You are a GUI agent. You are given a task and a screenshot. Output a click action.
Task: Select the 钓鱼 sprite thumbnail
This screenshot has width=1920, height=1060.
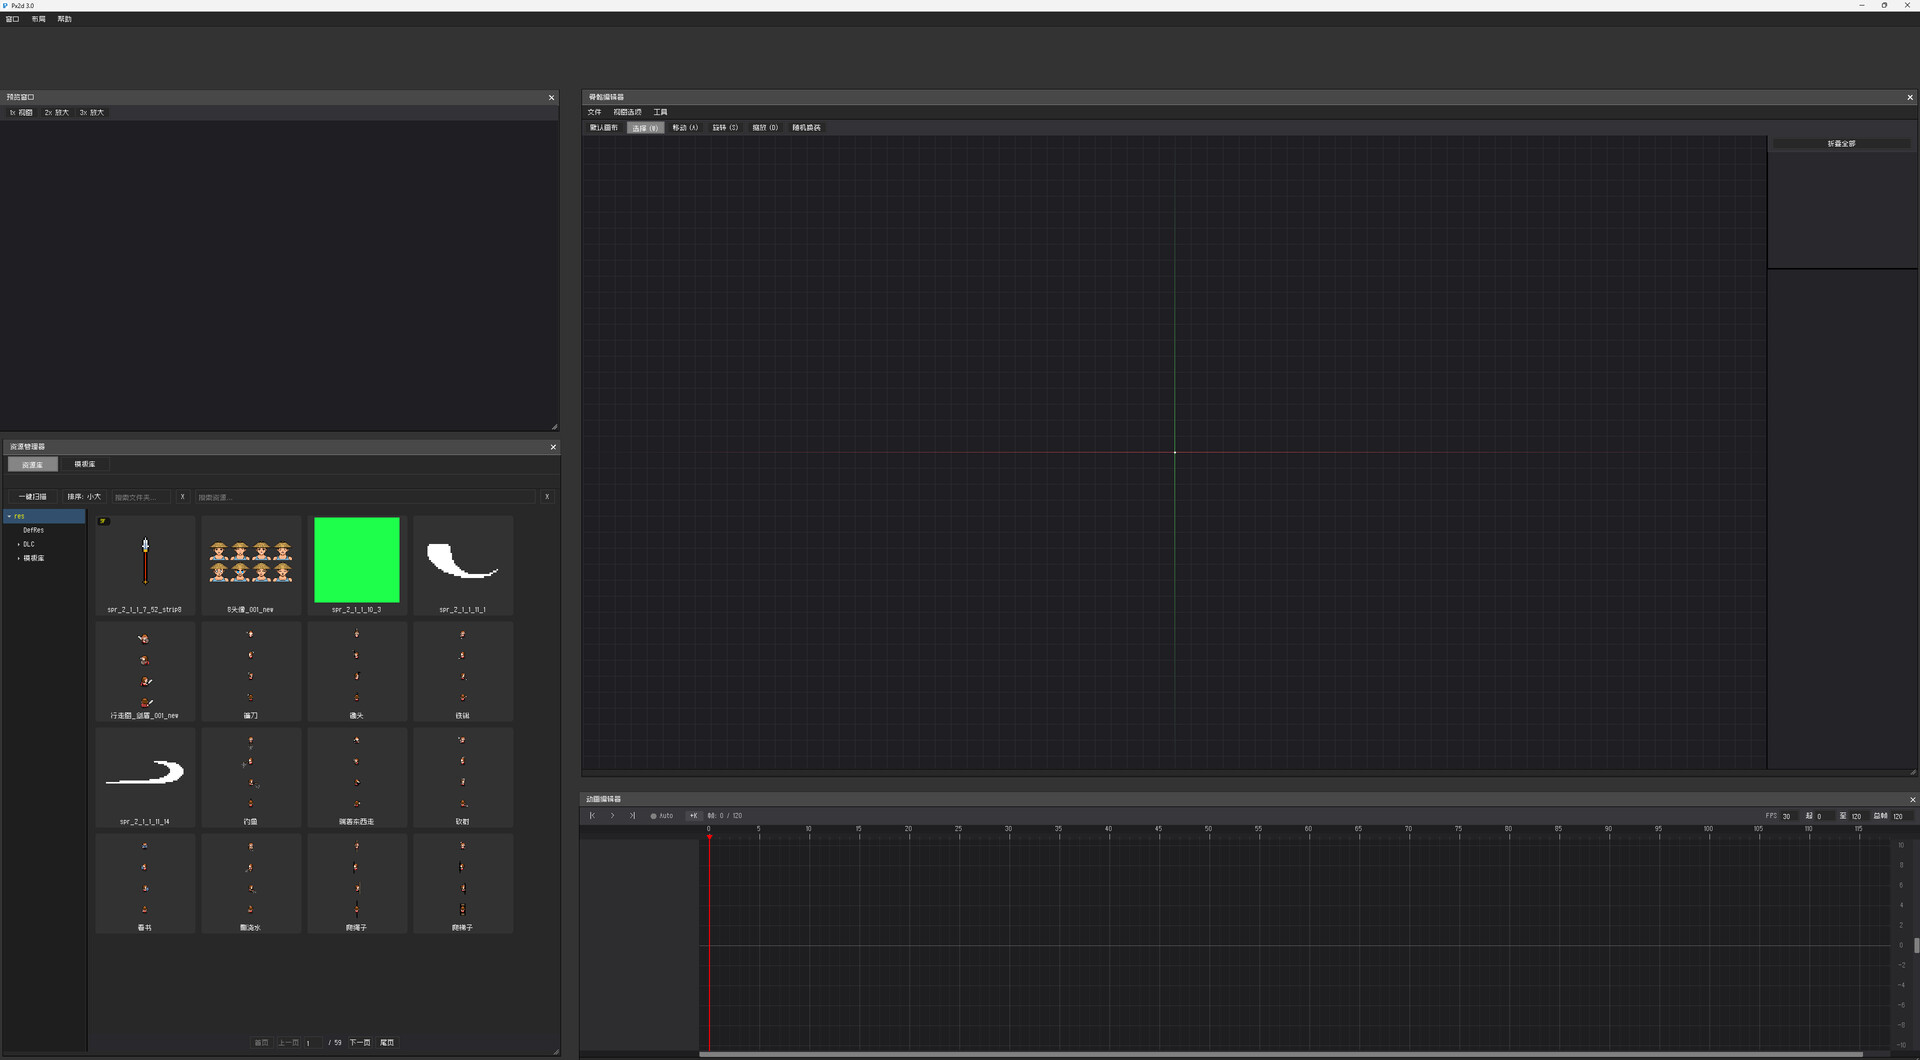(x=251, y=777)
